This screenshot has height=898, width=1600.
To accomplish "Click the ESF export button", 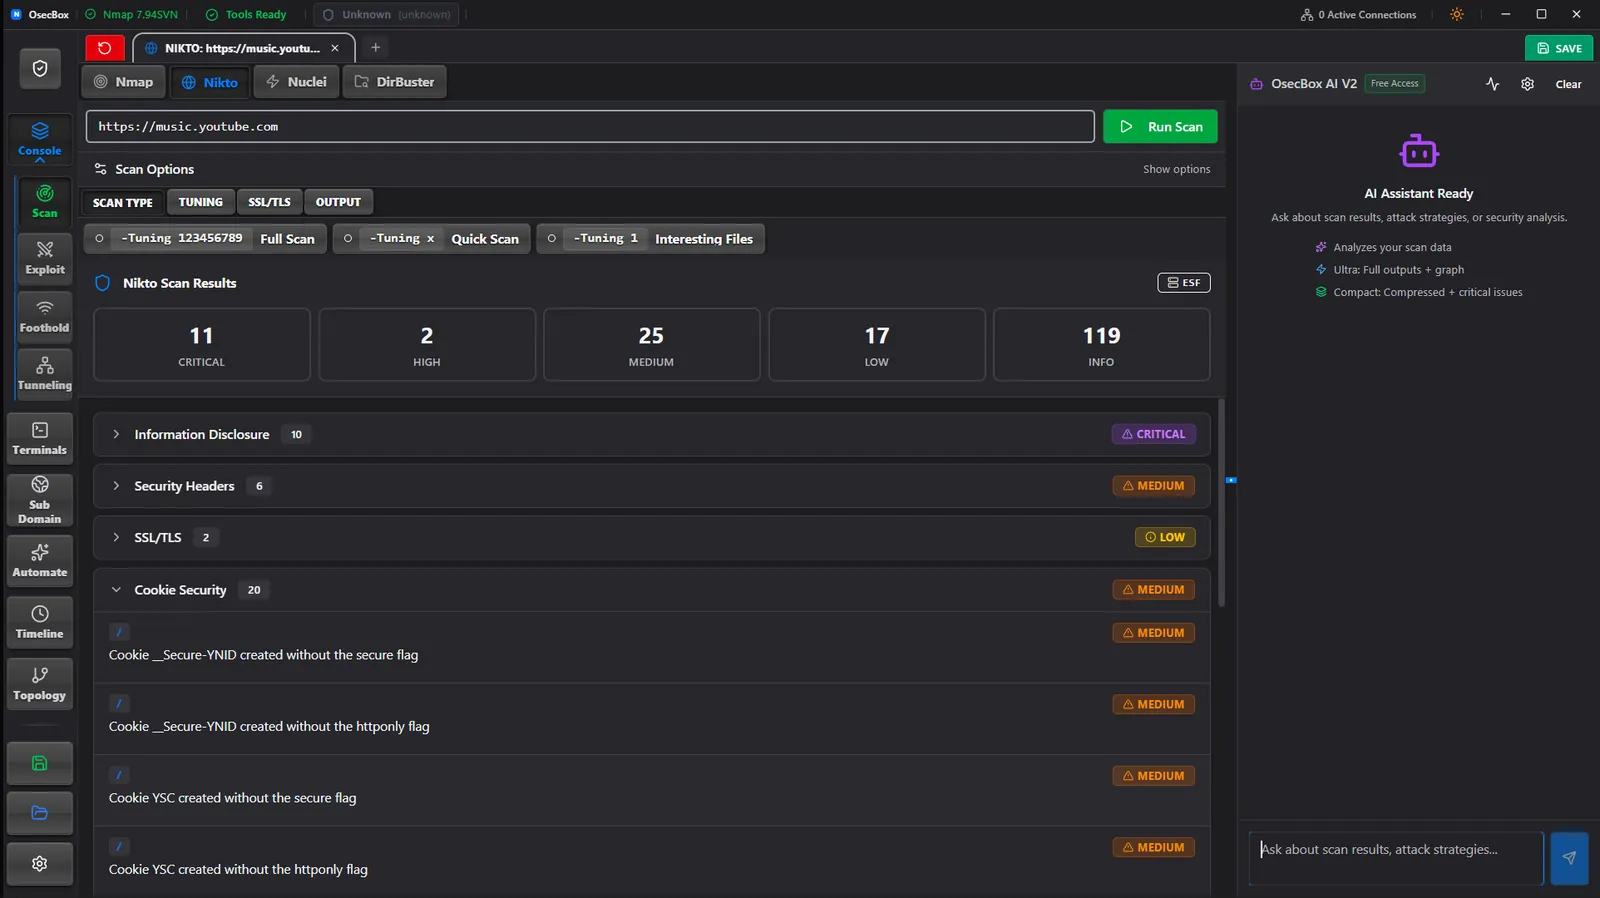I will [1184, 283].
